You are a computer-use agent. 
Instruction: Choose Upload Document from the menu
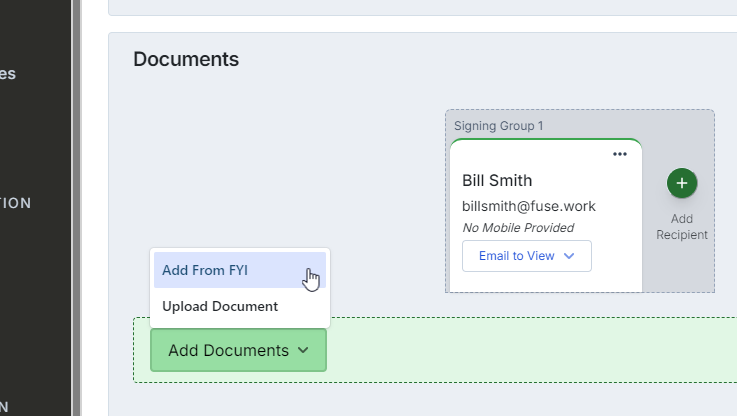[220, 306]
